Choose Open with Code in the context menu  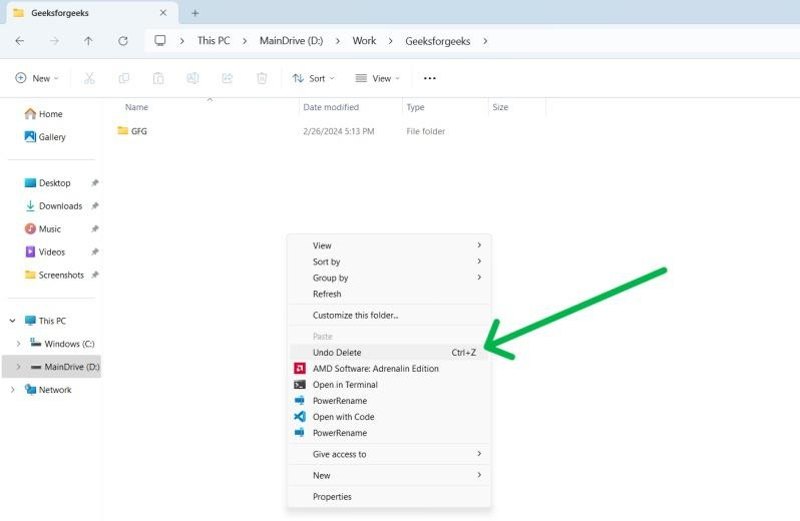(x=343, y=417)
